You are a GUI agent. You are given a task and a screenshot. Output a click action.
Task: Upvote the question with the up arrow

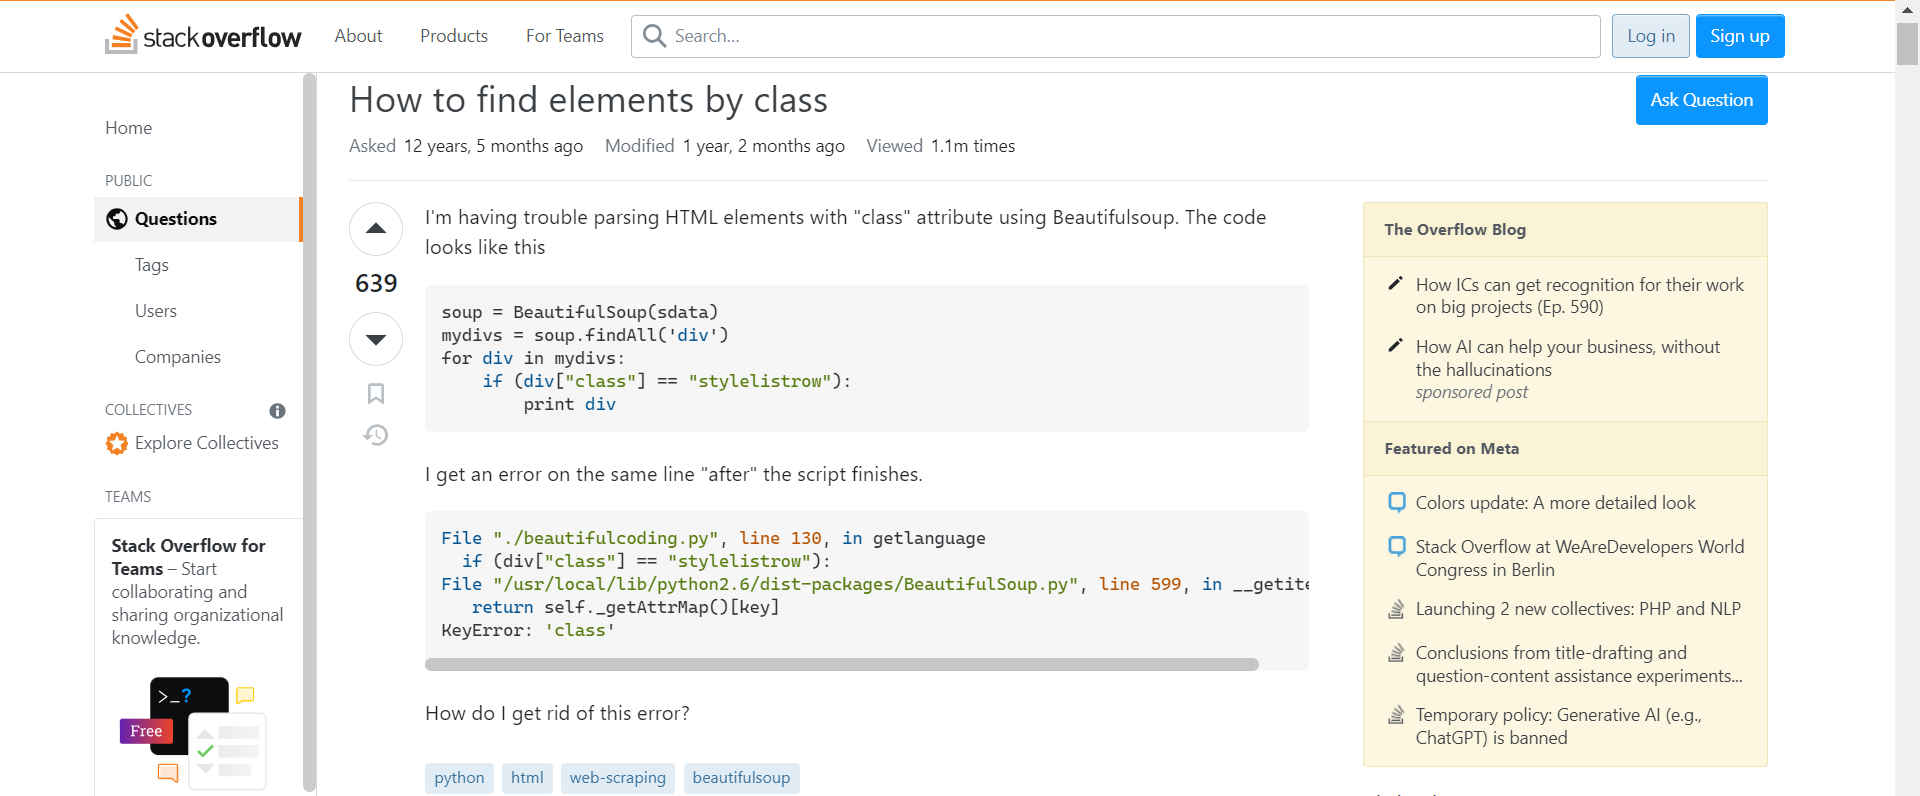[376, 229]
